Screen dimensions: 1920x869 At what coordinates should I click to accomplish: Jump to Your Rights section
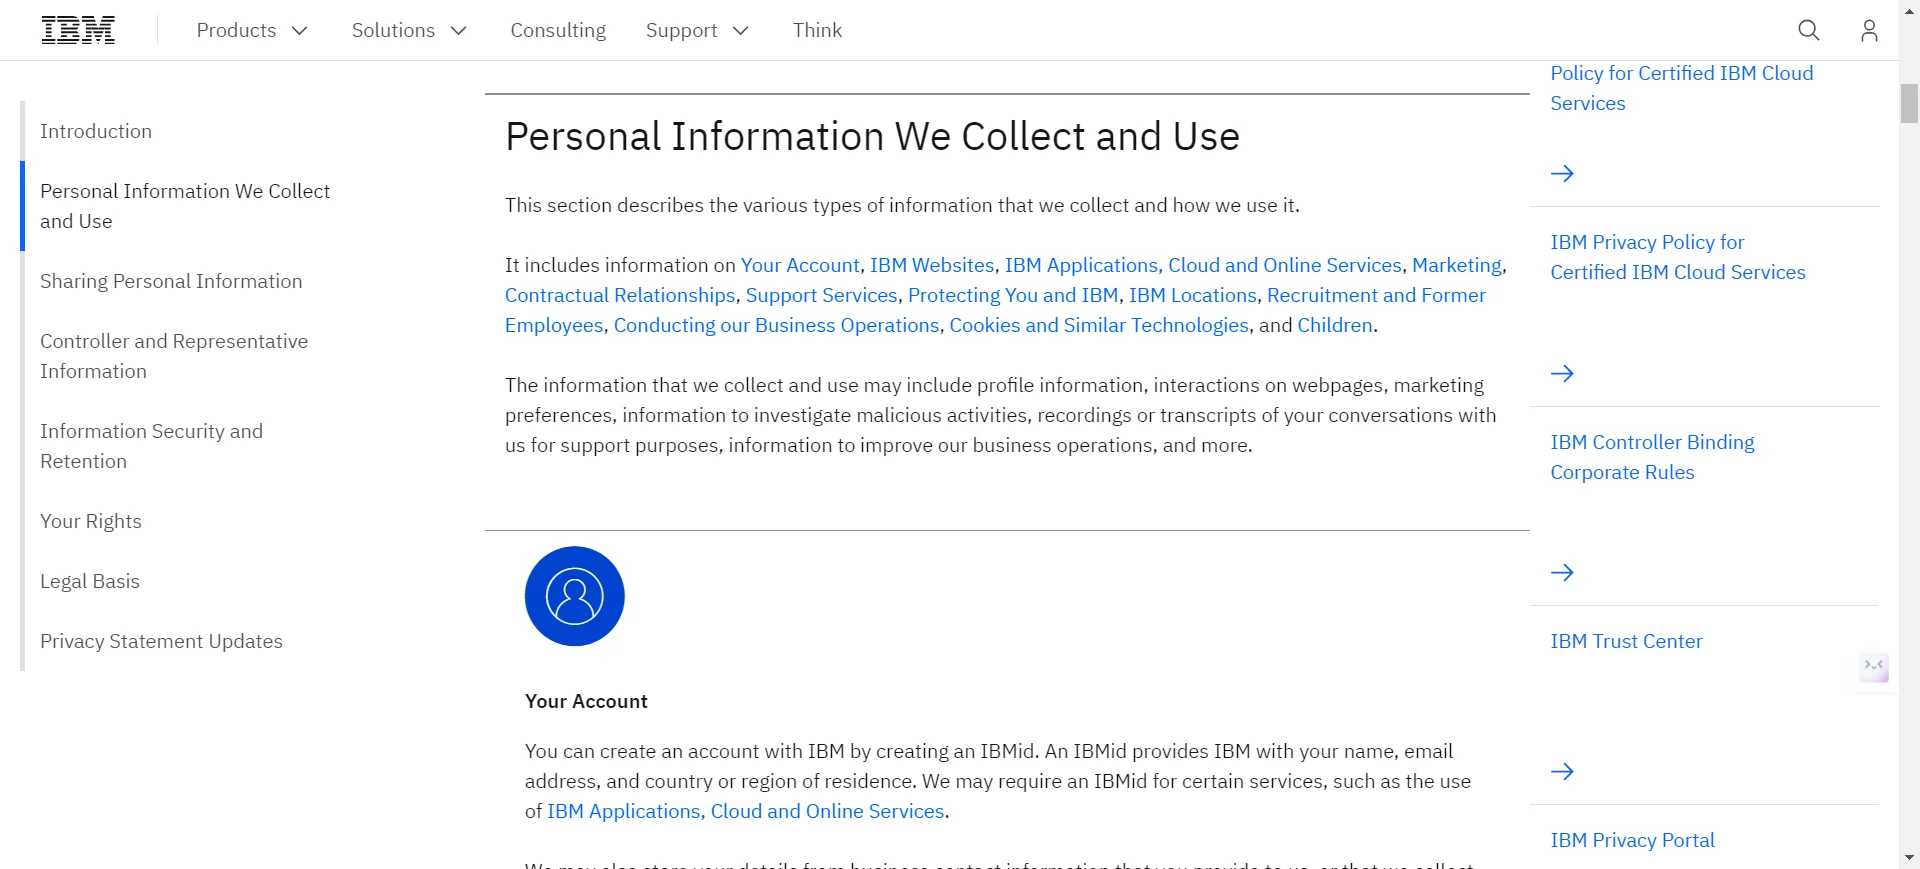click(91, 521)
